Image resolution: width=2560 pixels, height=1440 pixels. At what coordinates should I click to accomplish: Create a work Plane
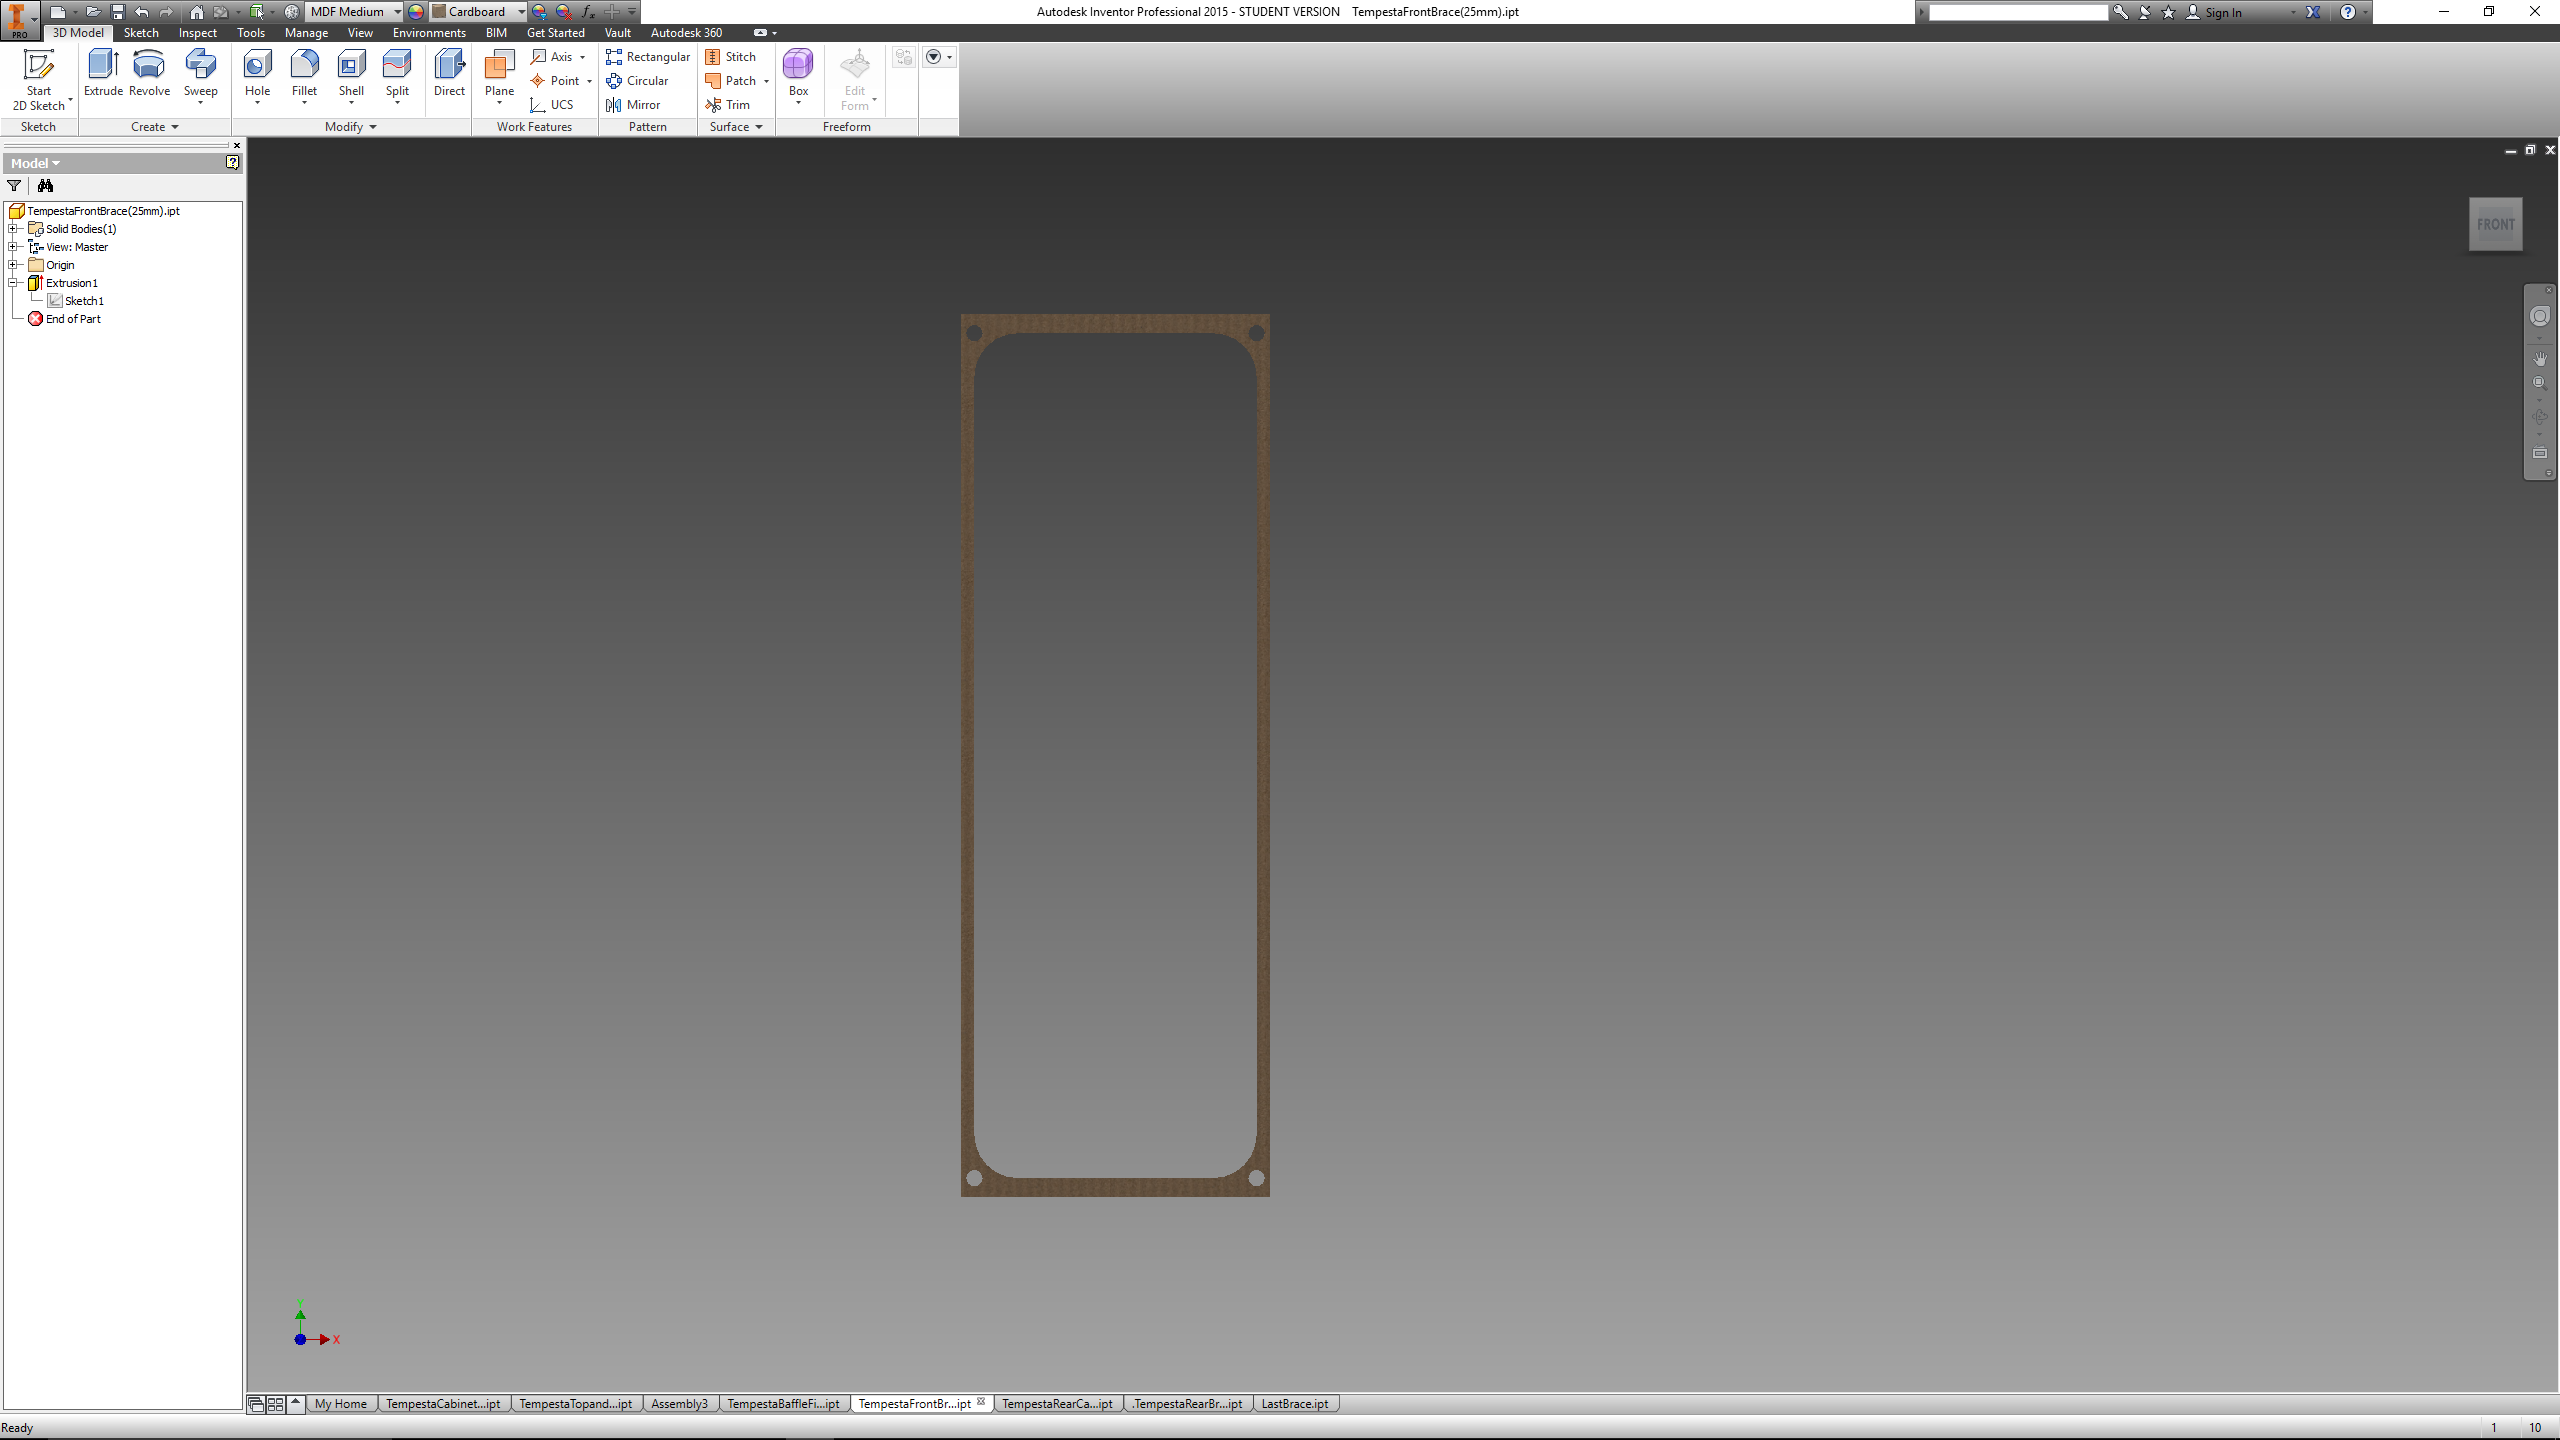pos(499,75)
